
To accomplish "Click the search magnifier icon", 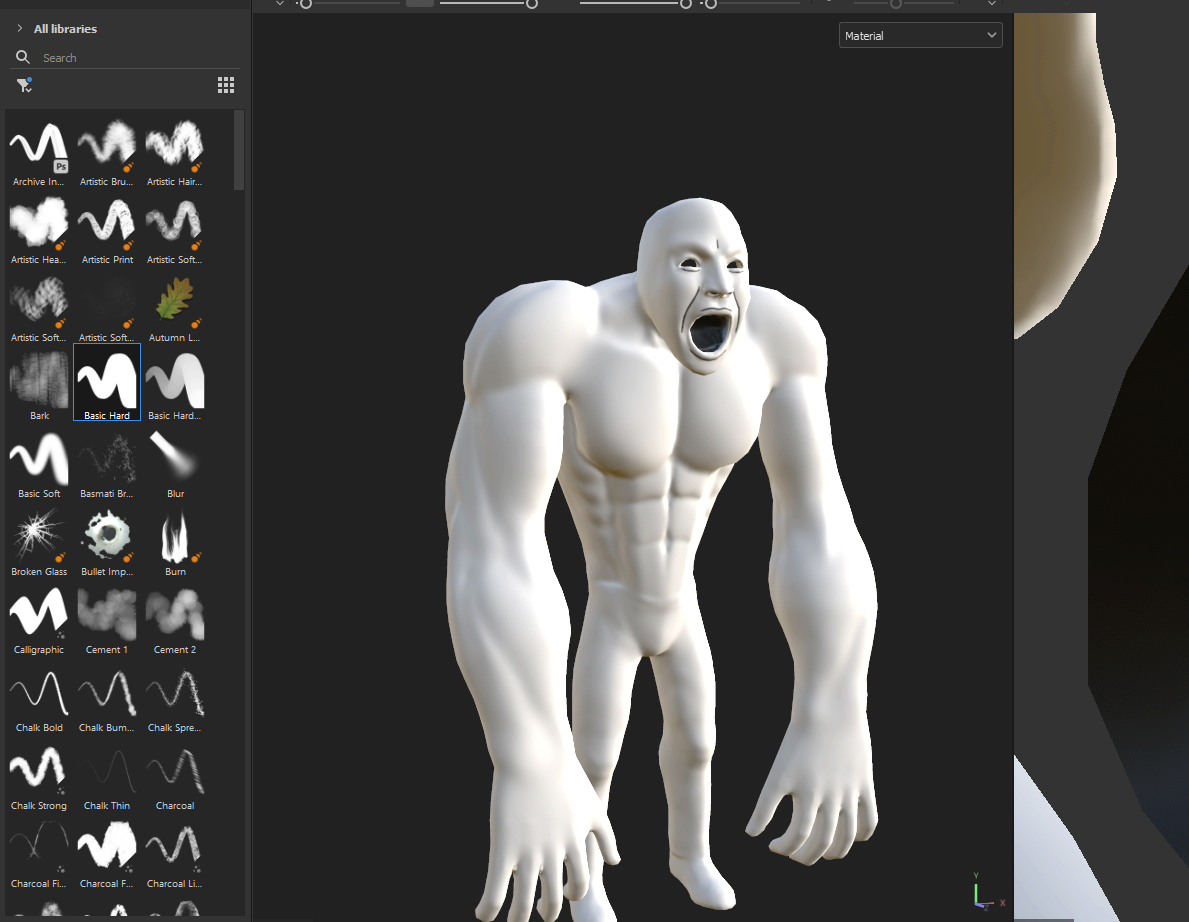I will coord(23,57).
